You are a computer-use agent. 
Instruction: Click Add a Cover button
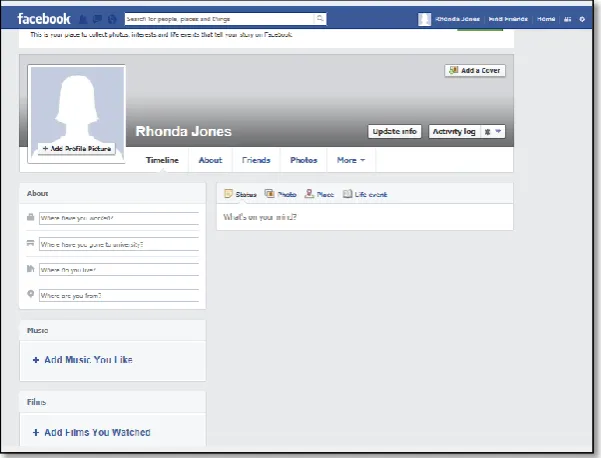coord(475,71)
